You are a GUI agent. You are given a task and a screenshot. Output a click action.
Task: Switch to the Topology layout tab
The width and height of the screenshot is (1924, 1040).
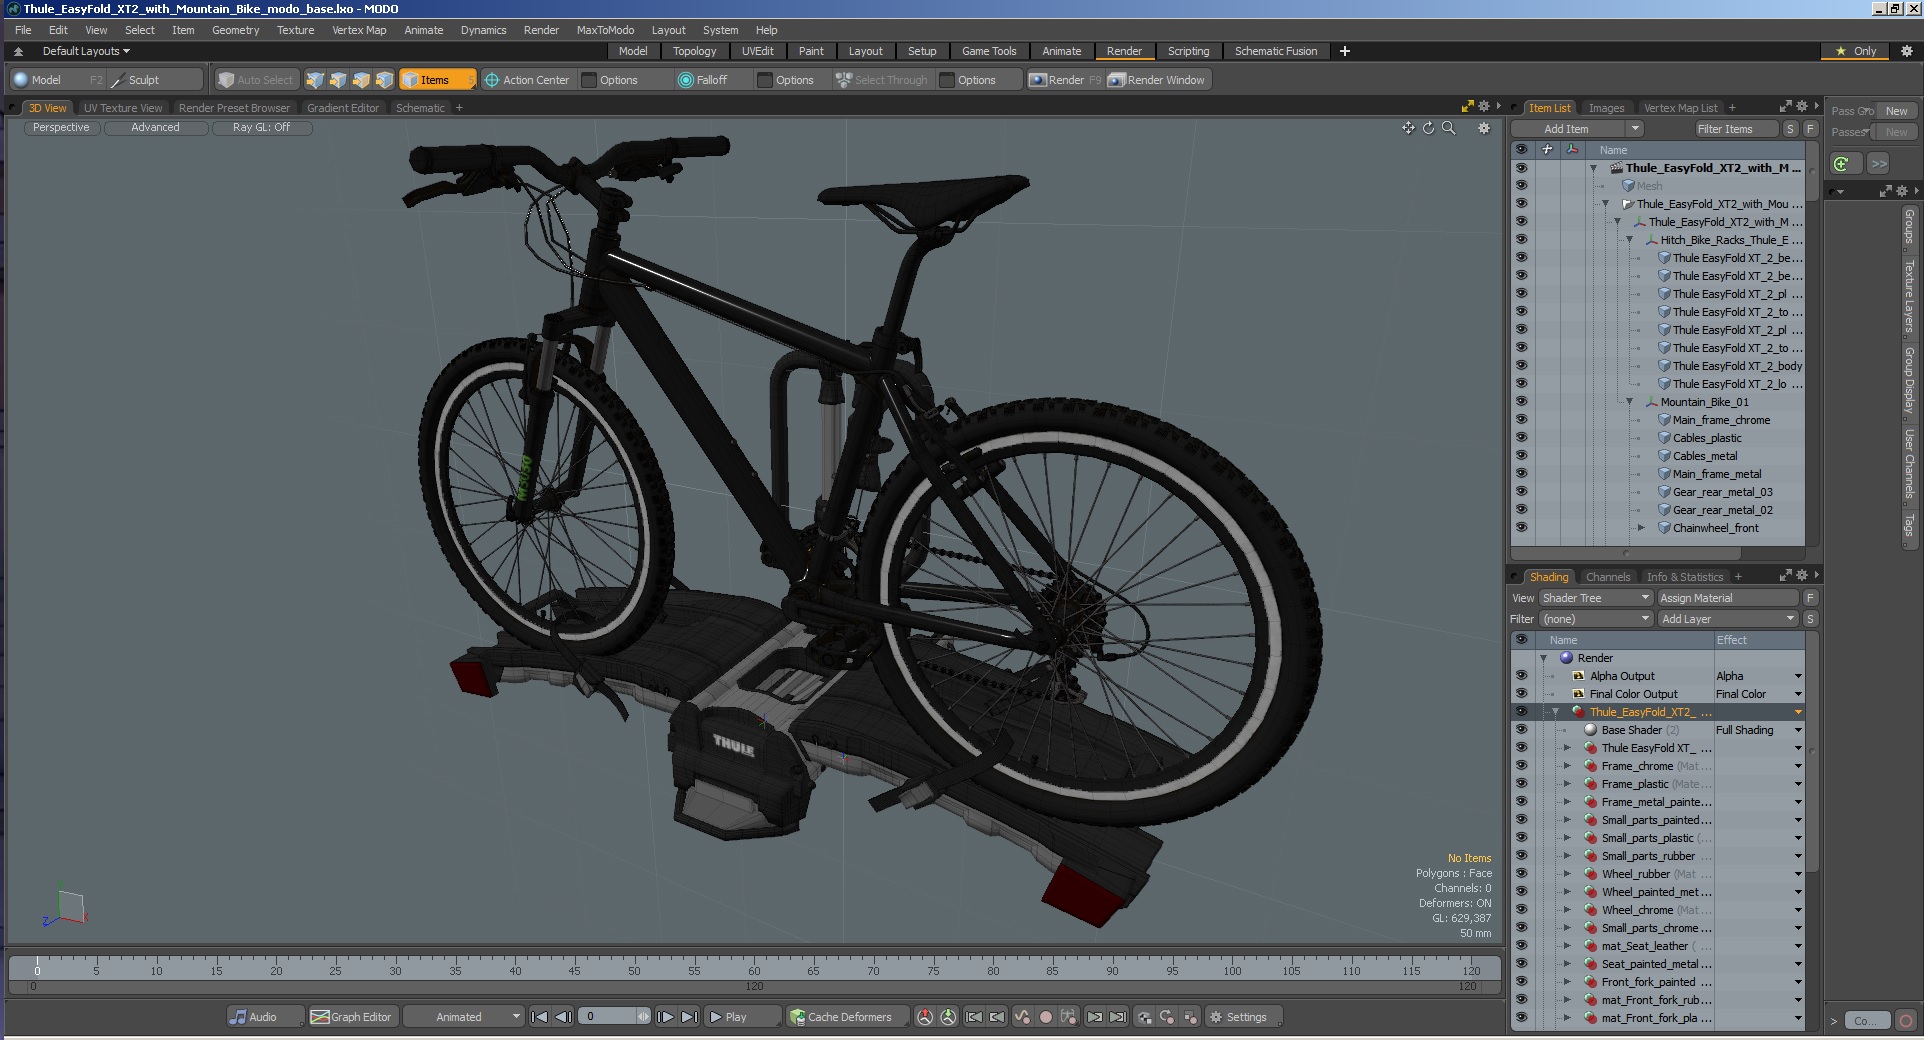[x=694, y=51]
